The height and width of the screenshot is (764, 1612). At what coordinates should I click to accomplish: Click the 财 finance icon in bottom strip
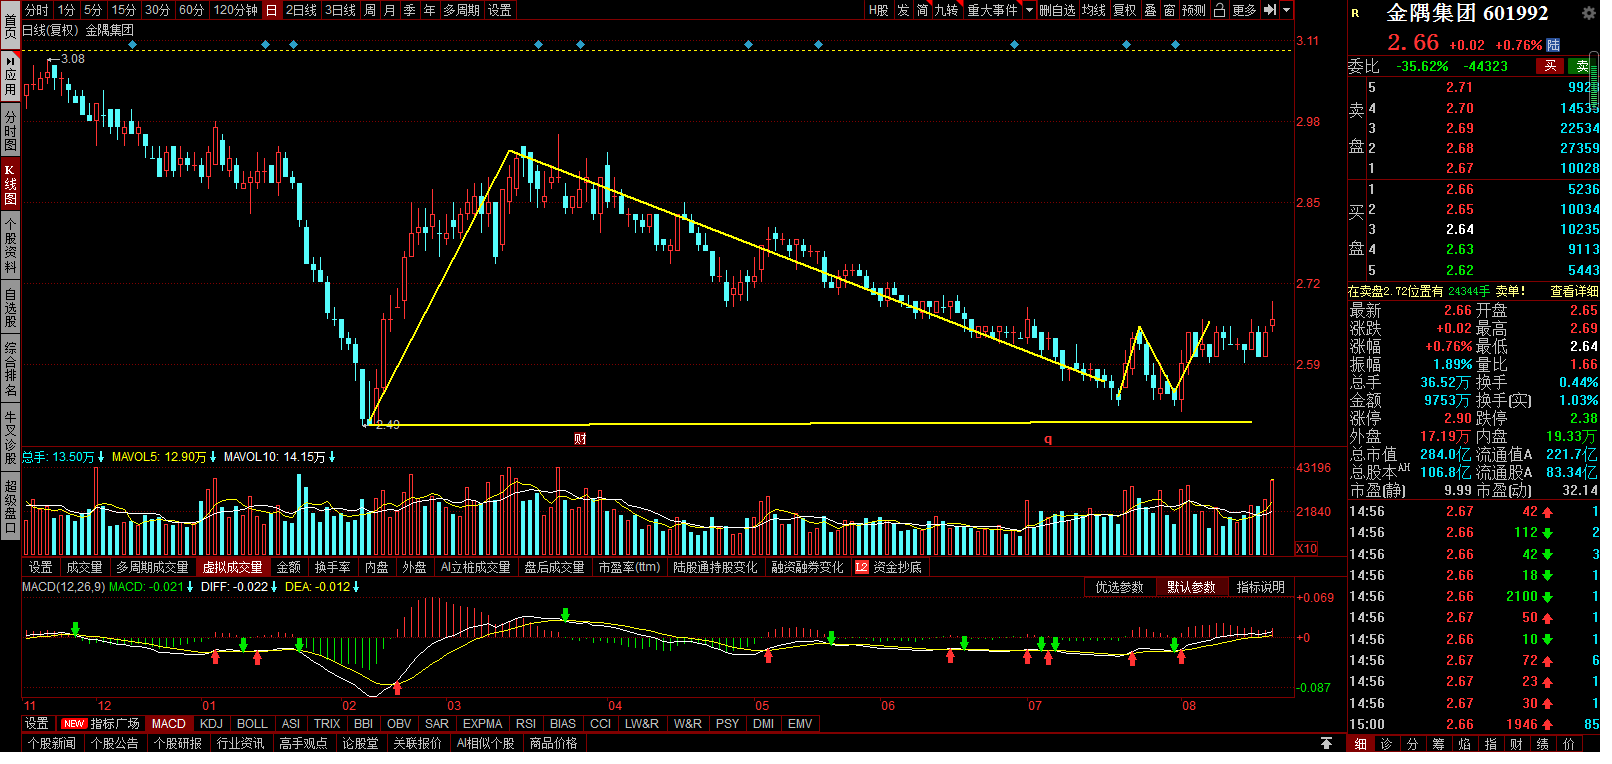pos(1516,744)
